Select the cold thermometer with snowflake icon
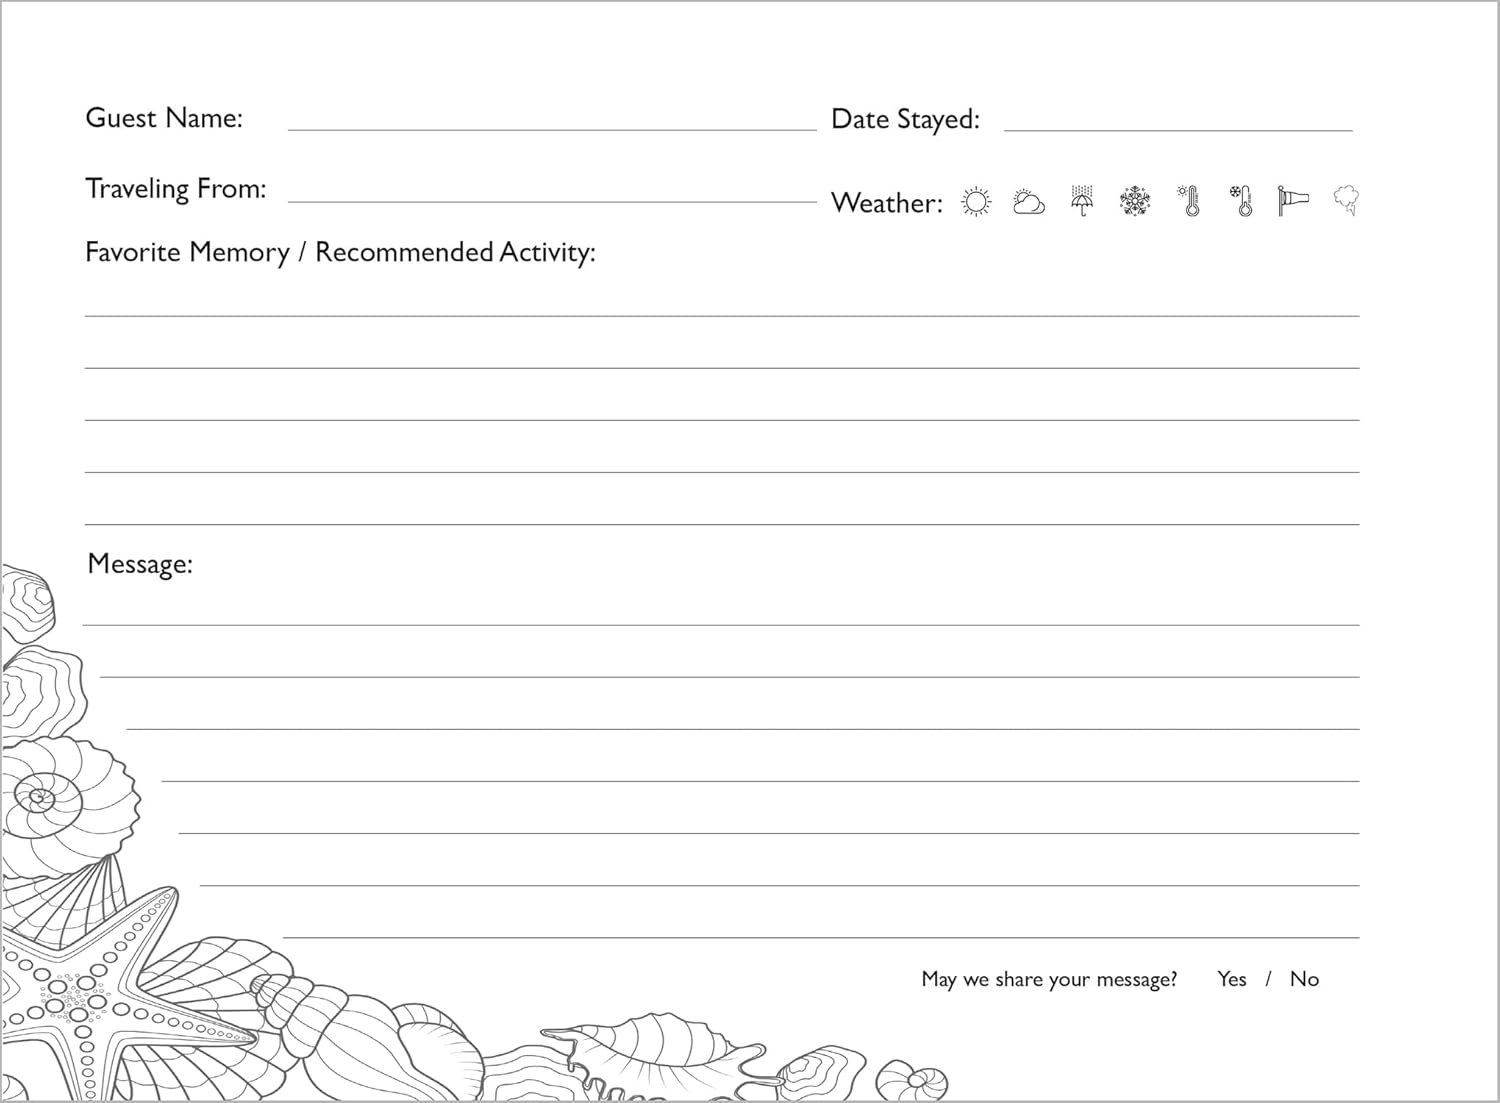The image size is (1500, 1103). [1242, 201]
